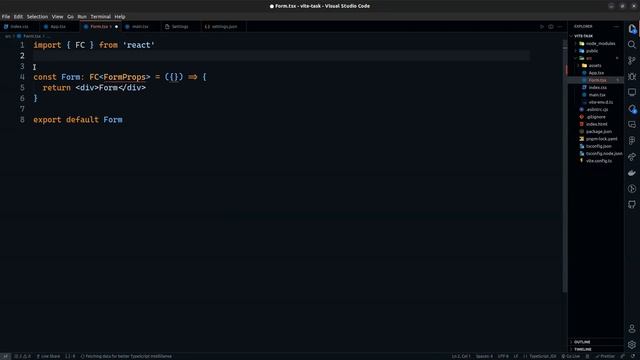Open Explorer panel more actions ellipsis
Image resolution: width=640 pixels, height=360 pixels.
click(x=616, y=27)
